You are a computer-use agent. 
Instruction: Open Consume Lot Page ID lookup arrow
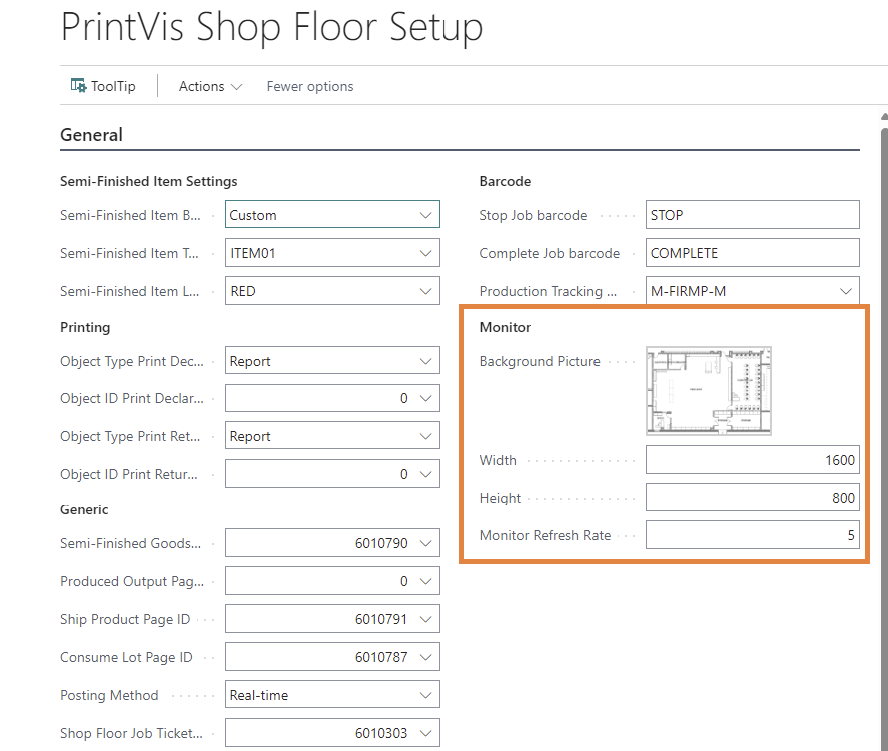click(425, 657)
